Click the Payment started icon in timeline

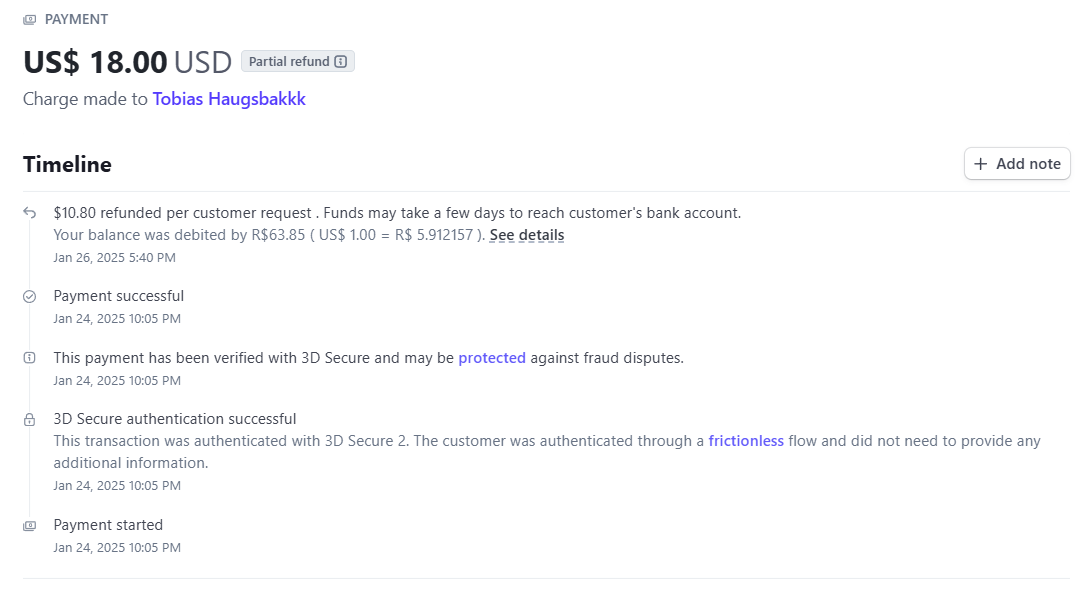pyautogui.click(x=30, y=526)
